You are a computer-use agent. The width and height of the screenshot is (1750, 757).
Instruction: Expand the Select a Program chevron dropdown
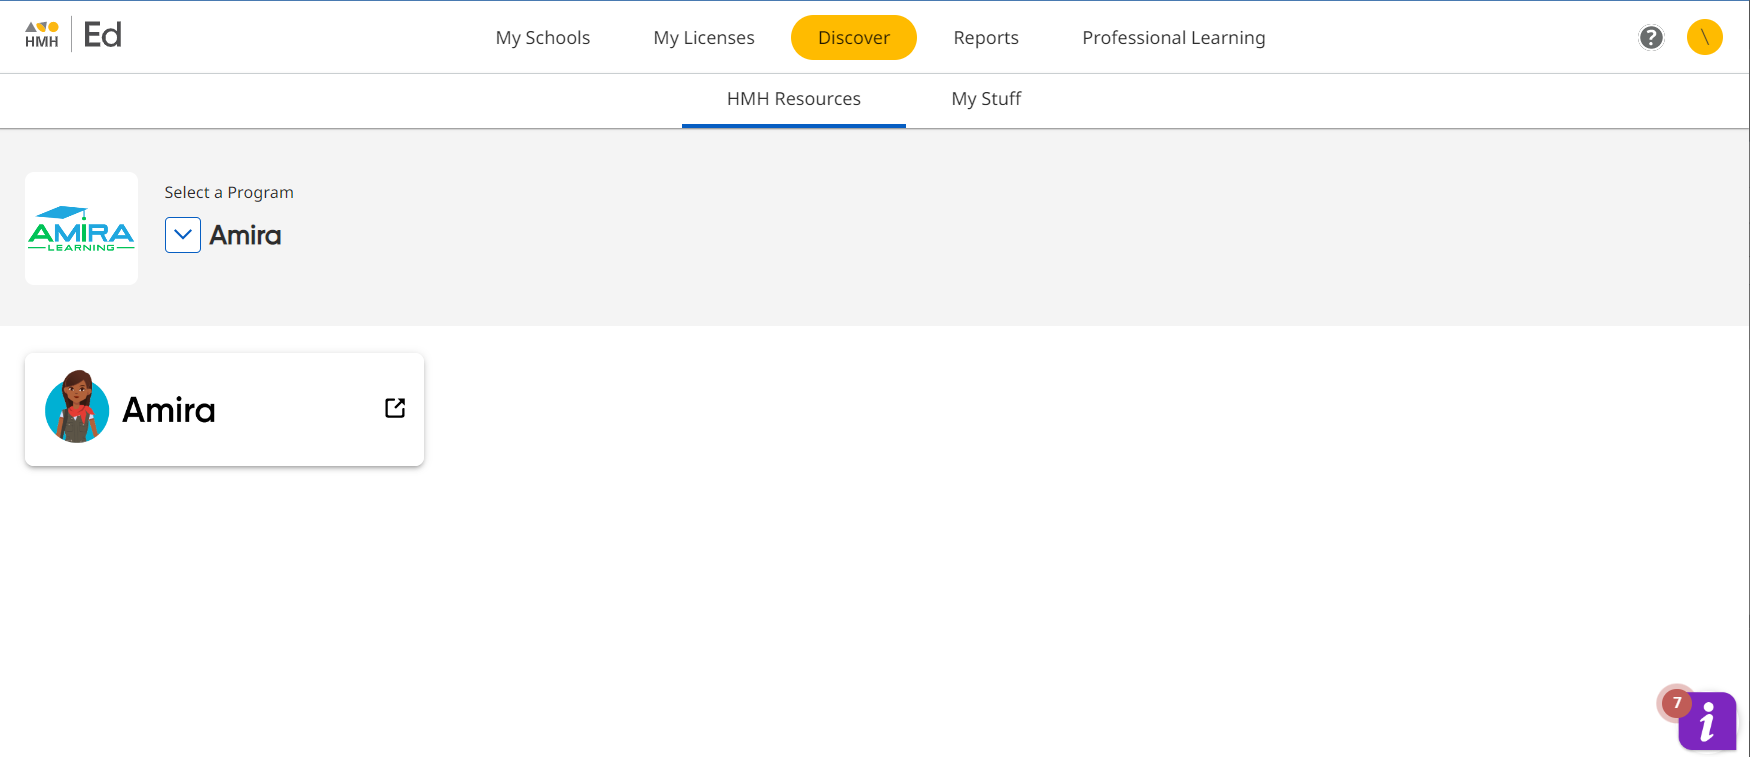[183, 235]
